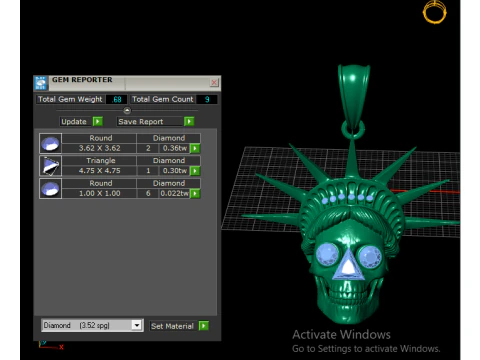Click the 4.75 X 4.75 size cell

click(99, 171)
